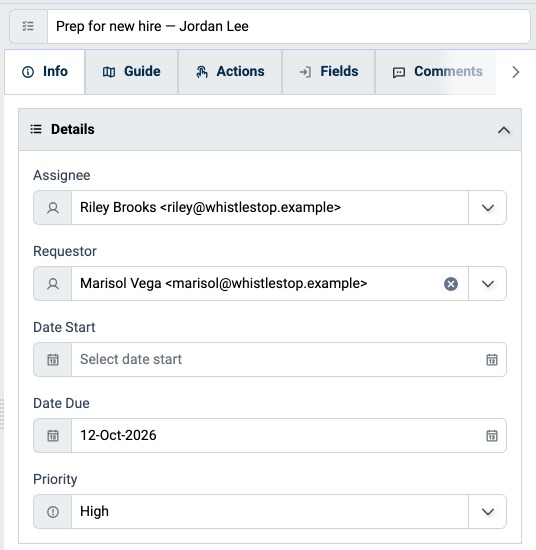536x550 pixels.
Task: Click the list icon beside Details heading
Action: [36, 129]
